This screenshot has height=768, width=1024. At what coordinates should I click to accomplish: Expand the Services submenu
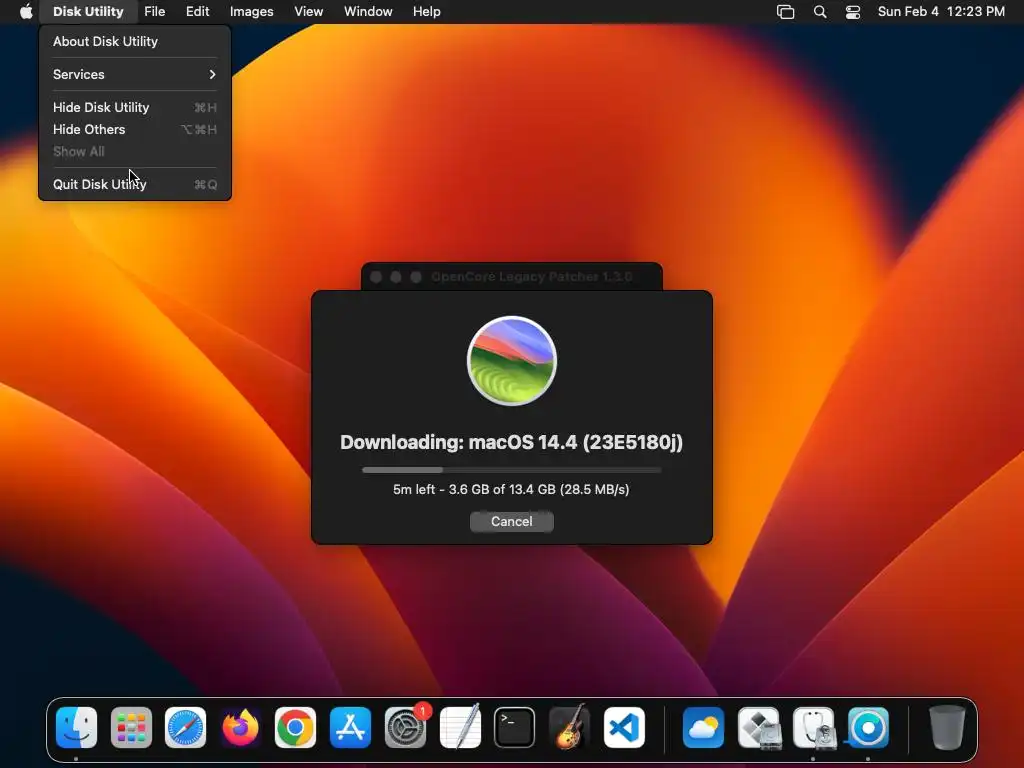(x=135, y=74)
